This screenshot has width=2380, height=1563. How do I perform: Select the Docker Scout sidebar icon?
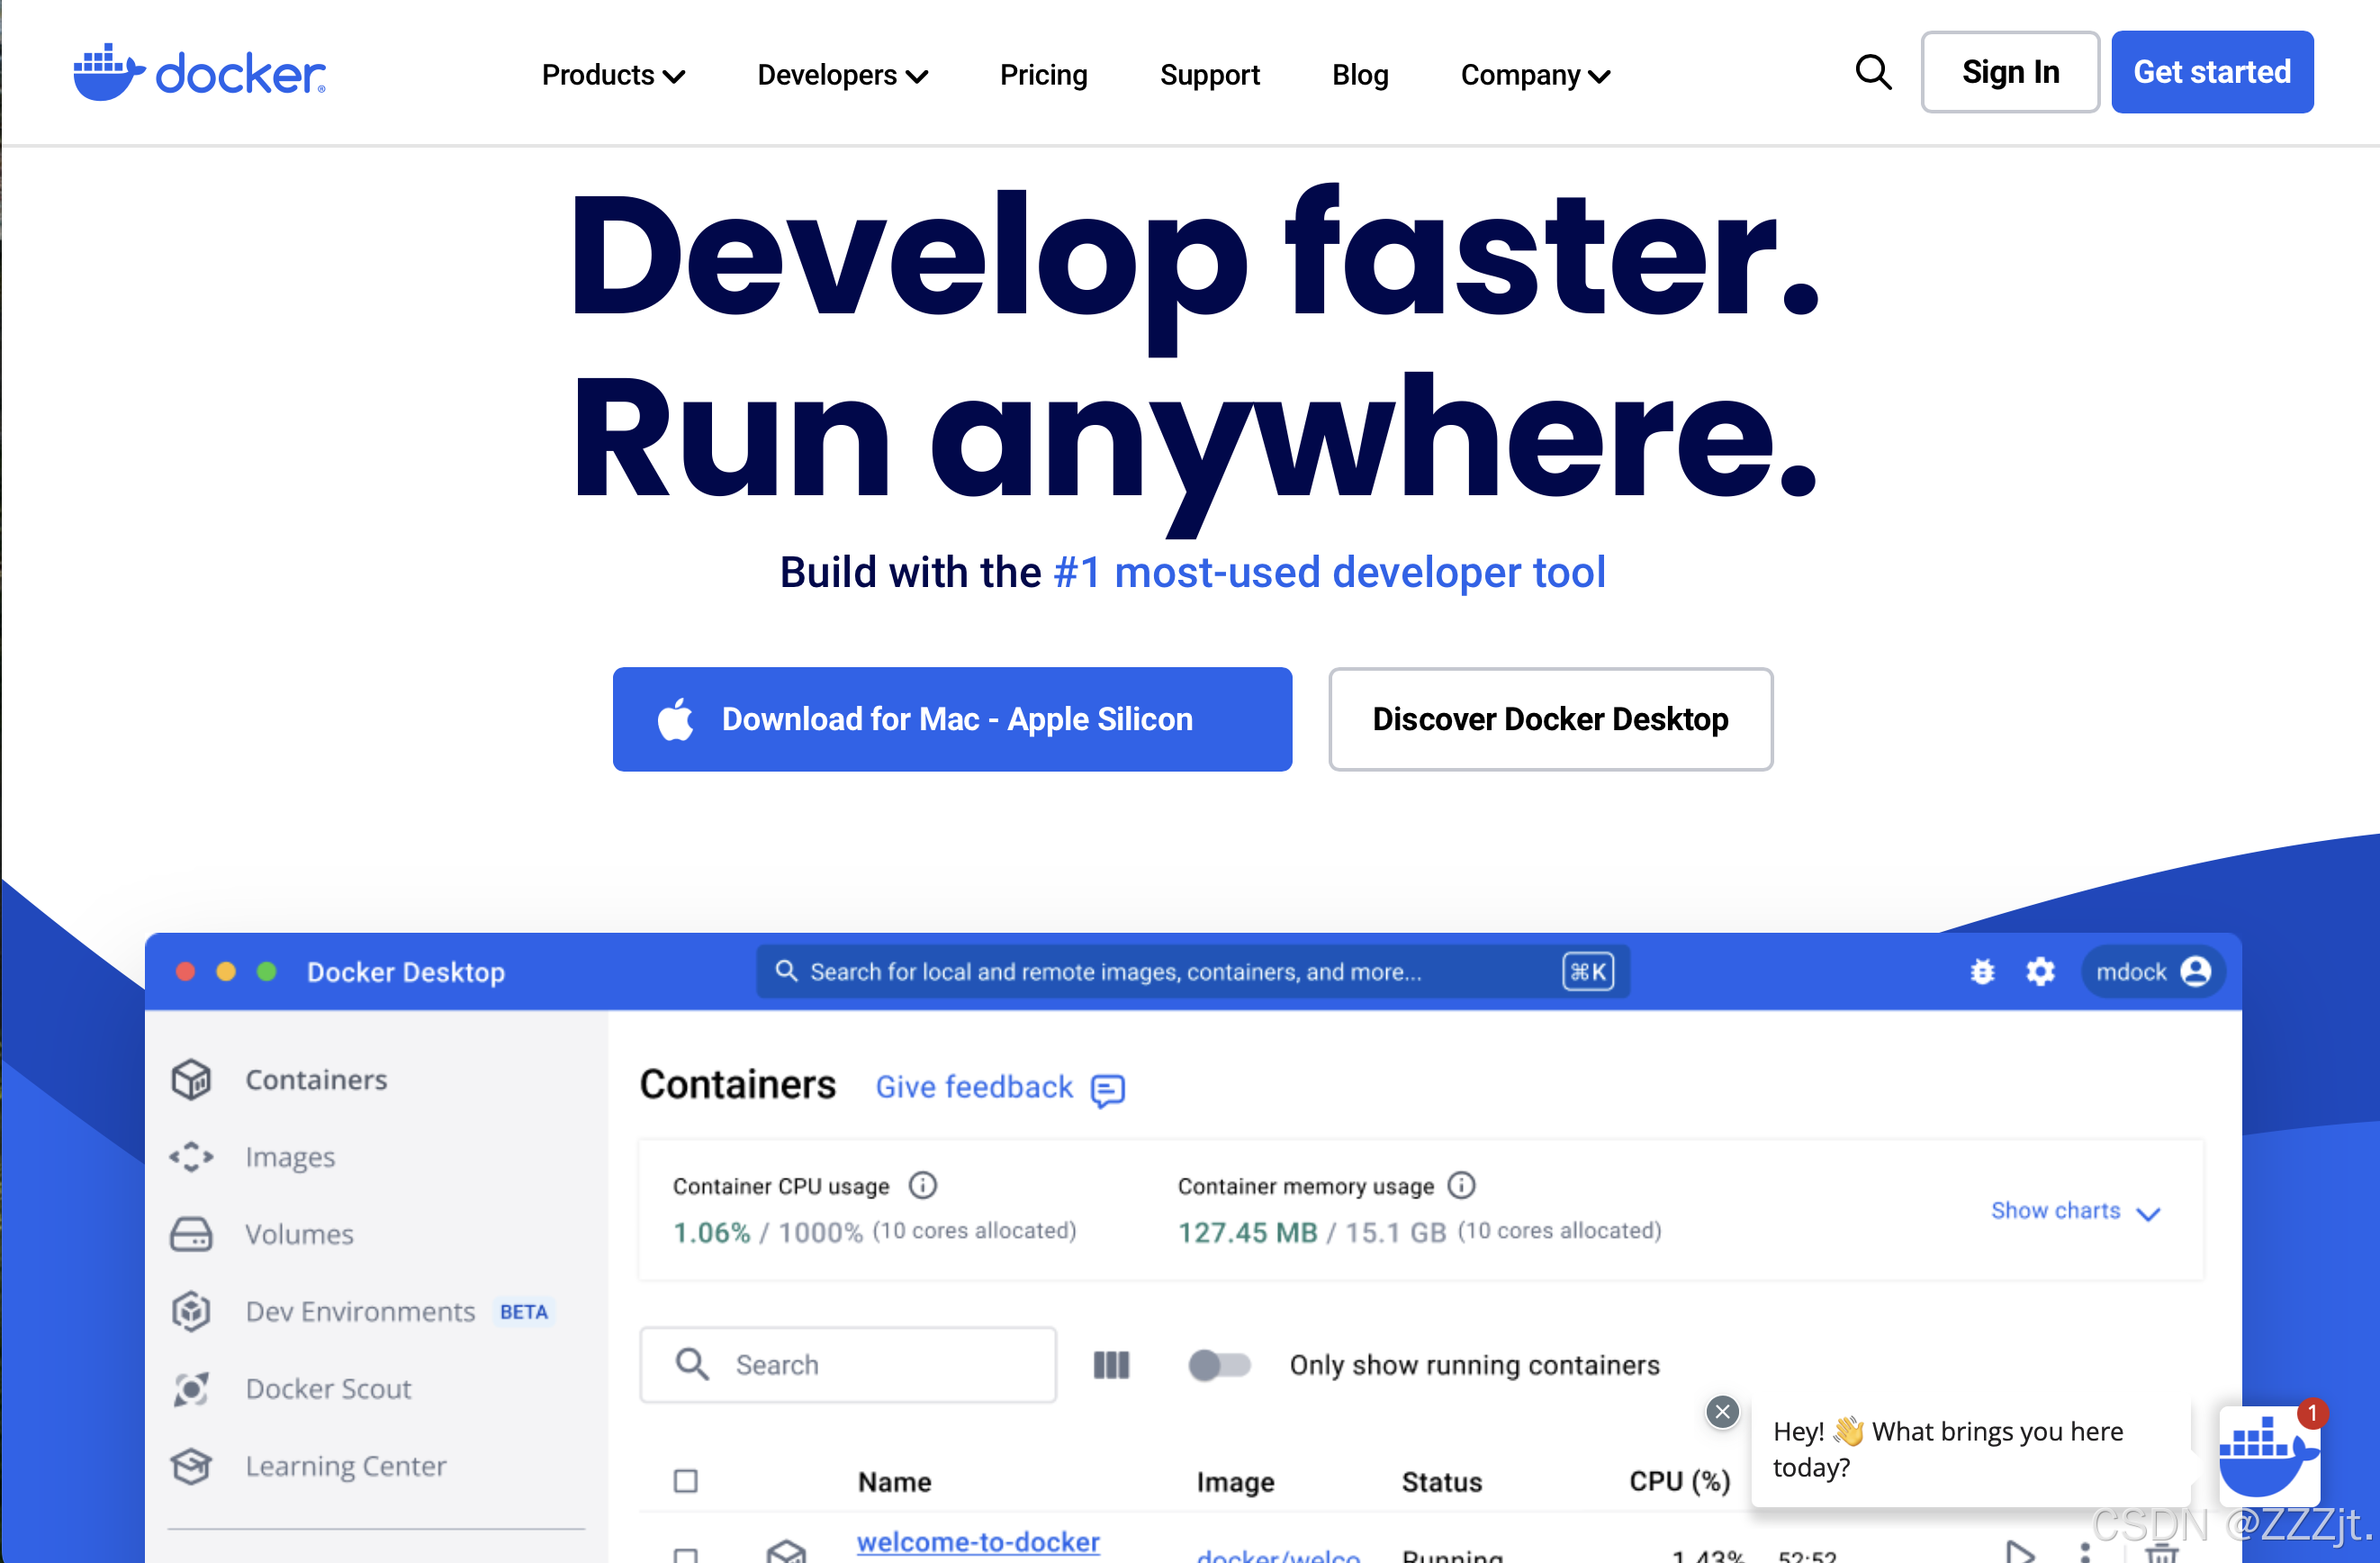(191, 1388)
